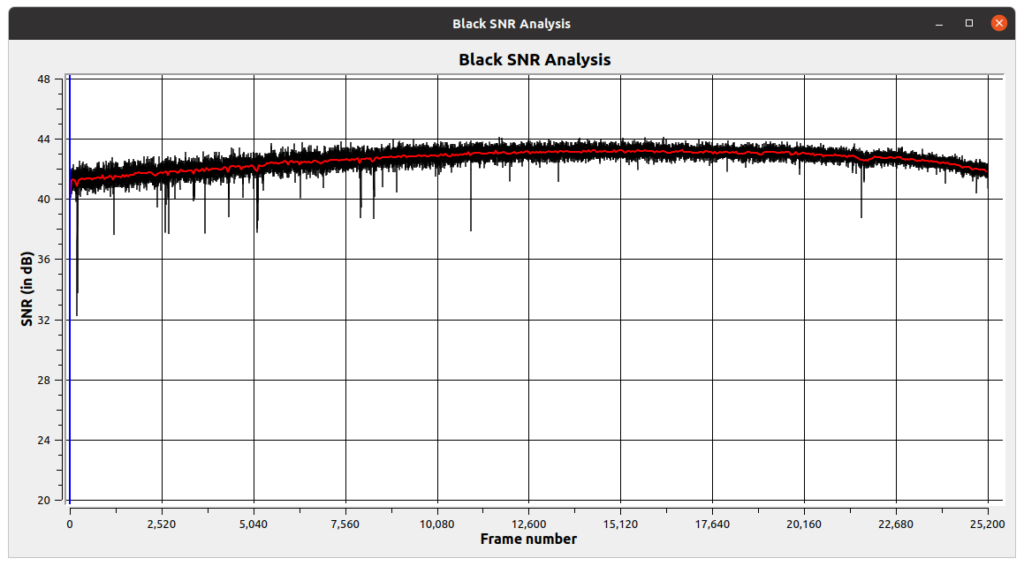Click the 7,560 frame tick label
Image resolution: width=1024 pixels, height=566 pixels.
(x=345, y=523)
